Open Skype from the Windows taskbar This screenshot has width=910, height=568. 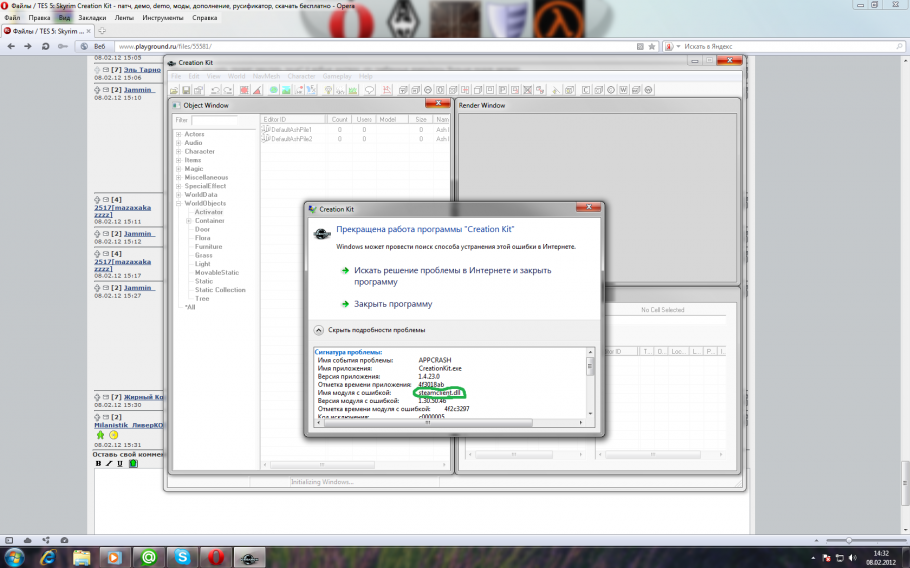coord(183,556)
